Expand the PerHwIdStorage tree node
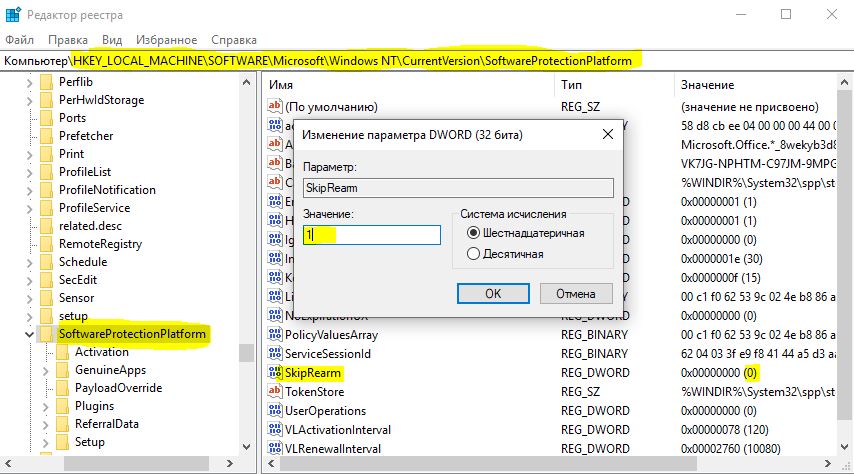 click(x=29, y=101)
